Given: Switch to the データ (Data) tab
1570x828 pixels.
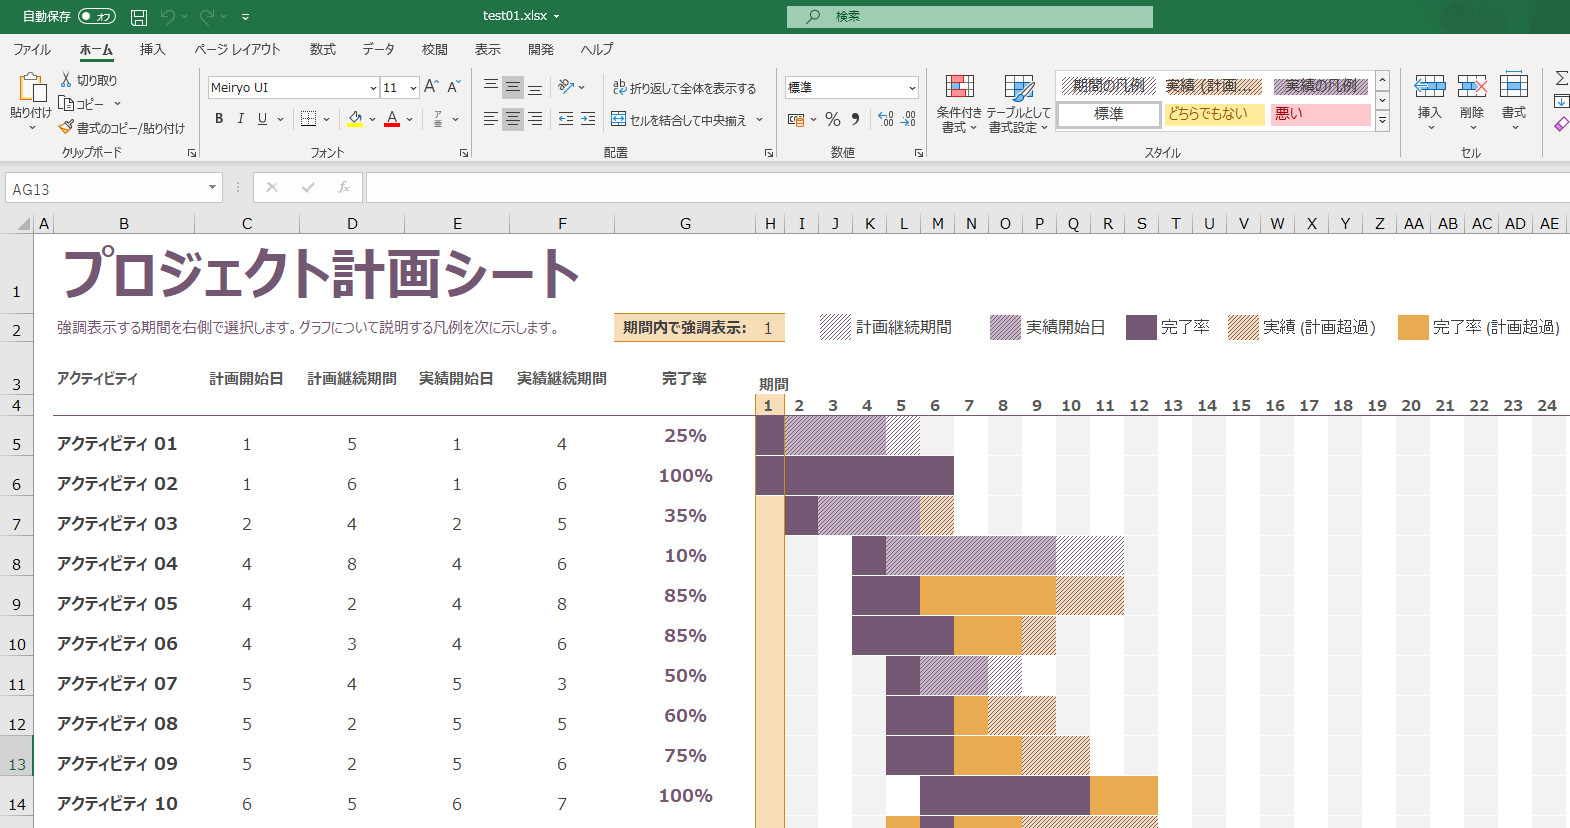Looking at the screenshot, I should coord(378,49).
